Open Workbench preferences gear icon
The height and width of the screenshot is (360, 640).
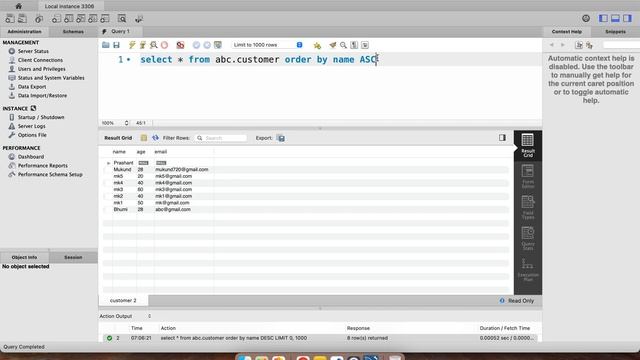586,18
